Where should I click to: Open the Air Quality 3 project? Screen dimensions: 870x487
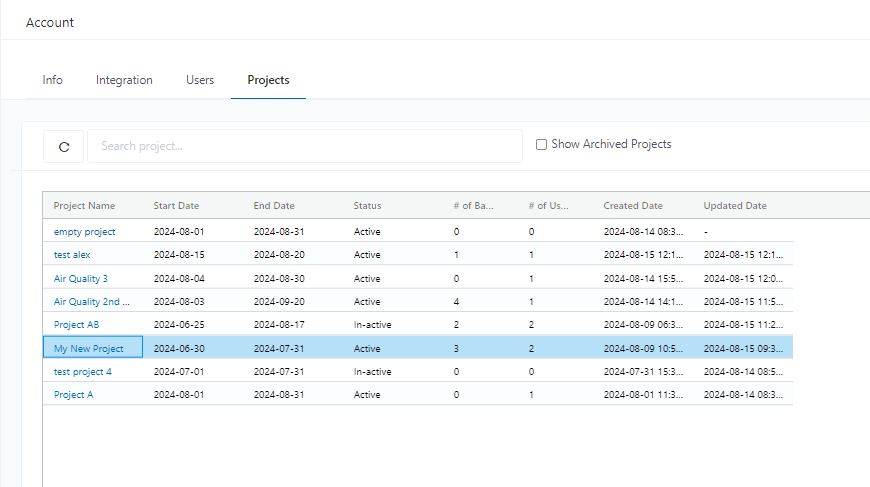tap(80, 278)
